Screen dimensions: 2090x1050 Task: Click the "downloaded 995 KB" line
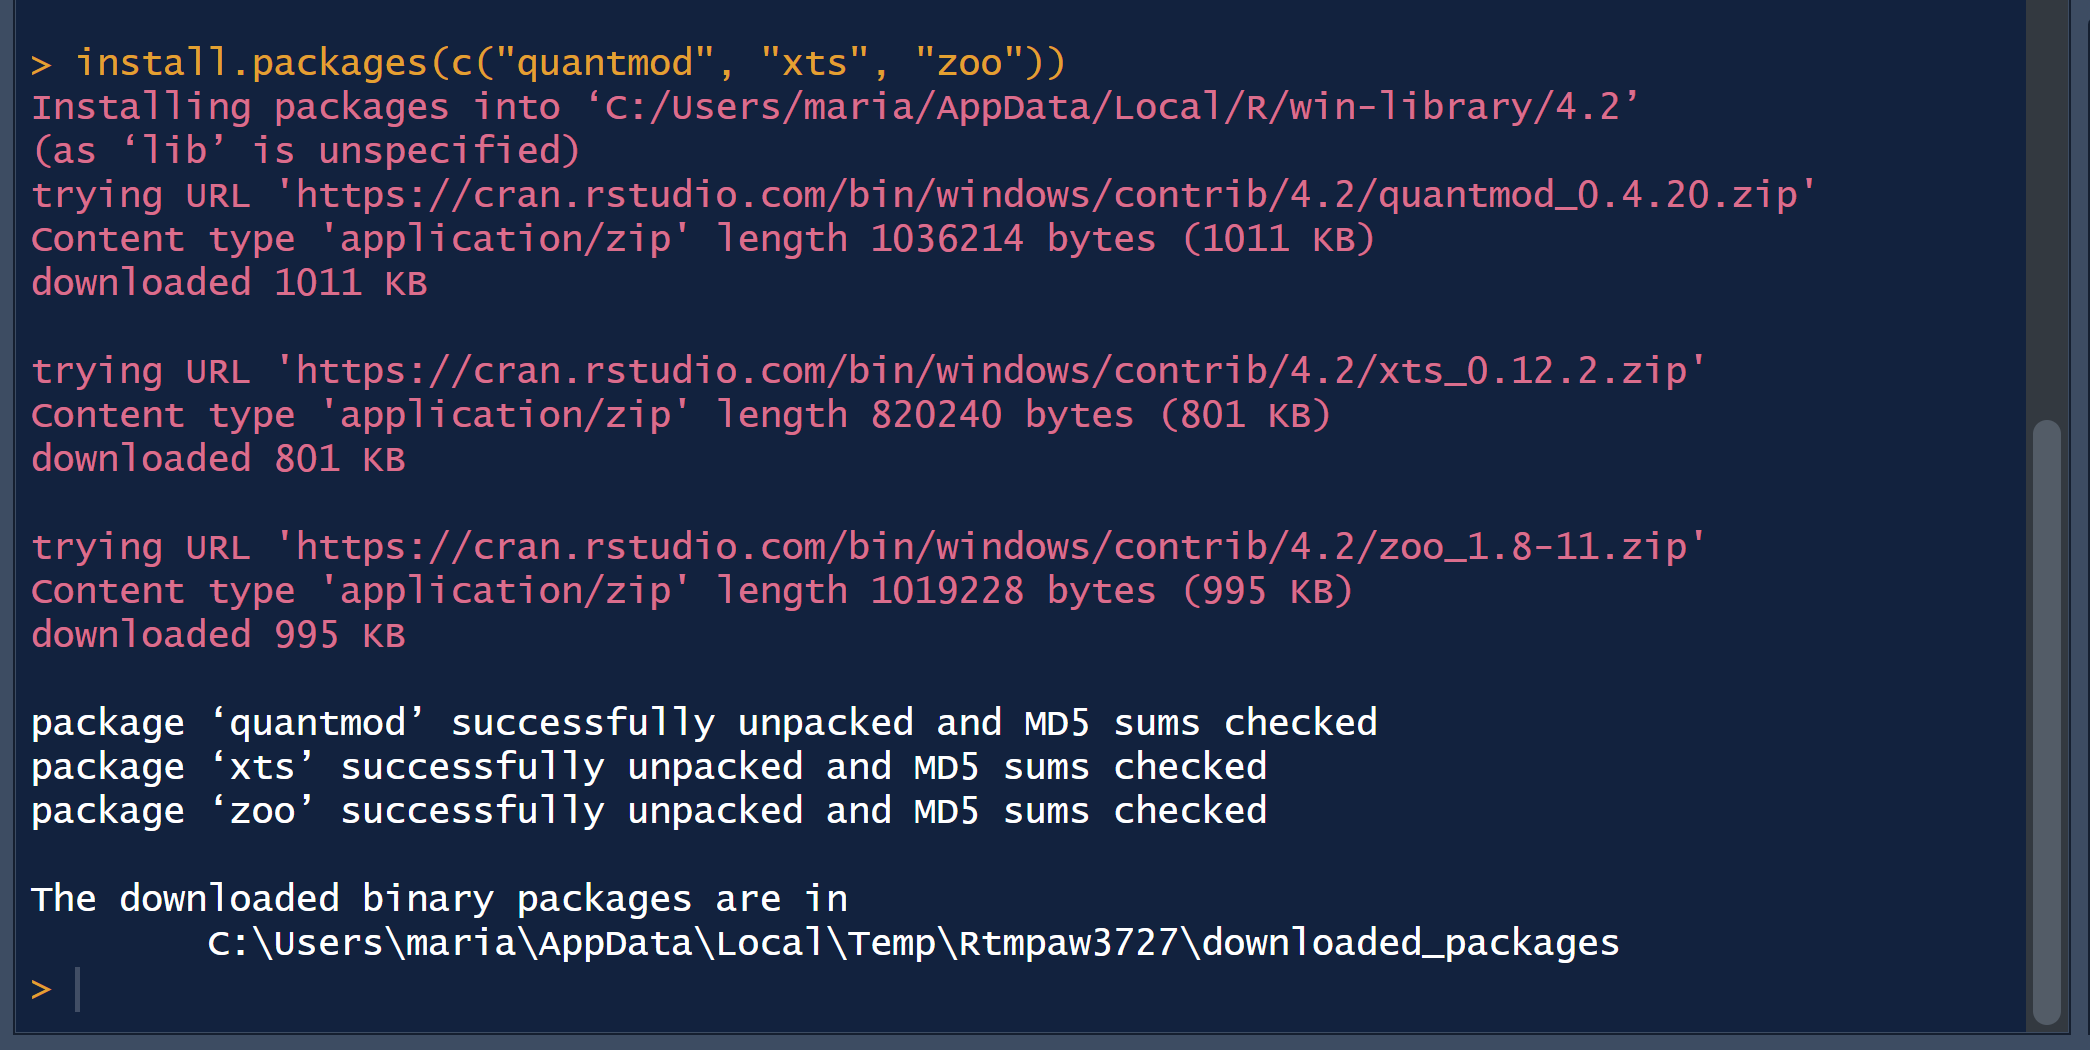218,634
